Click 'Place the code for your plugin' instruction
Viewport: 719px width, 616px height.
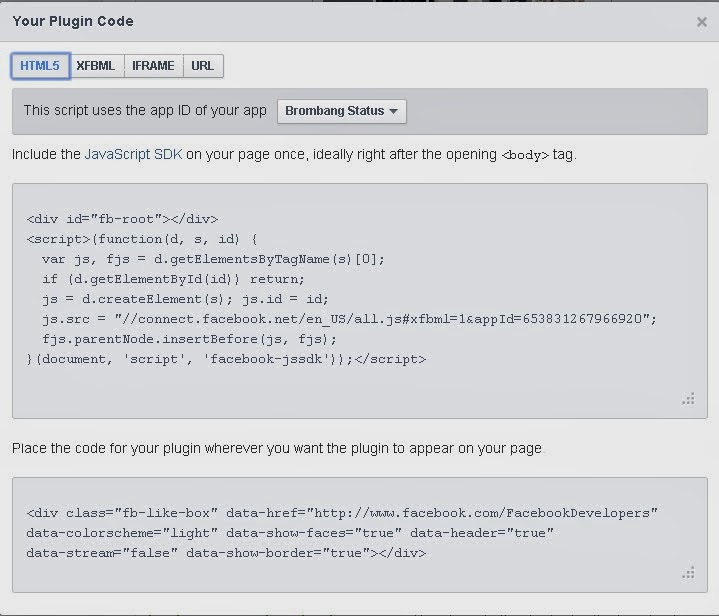[277, 448]
